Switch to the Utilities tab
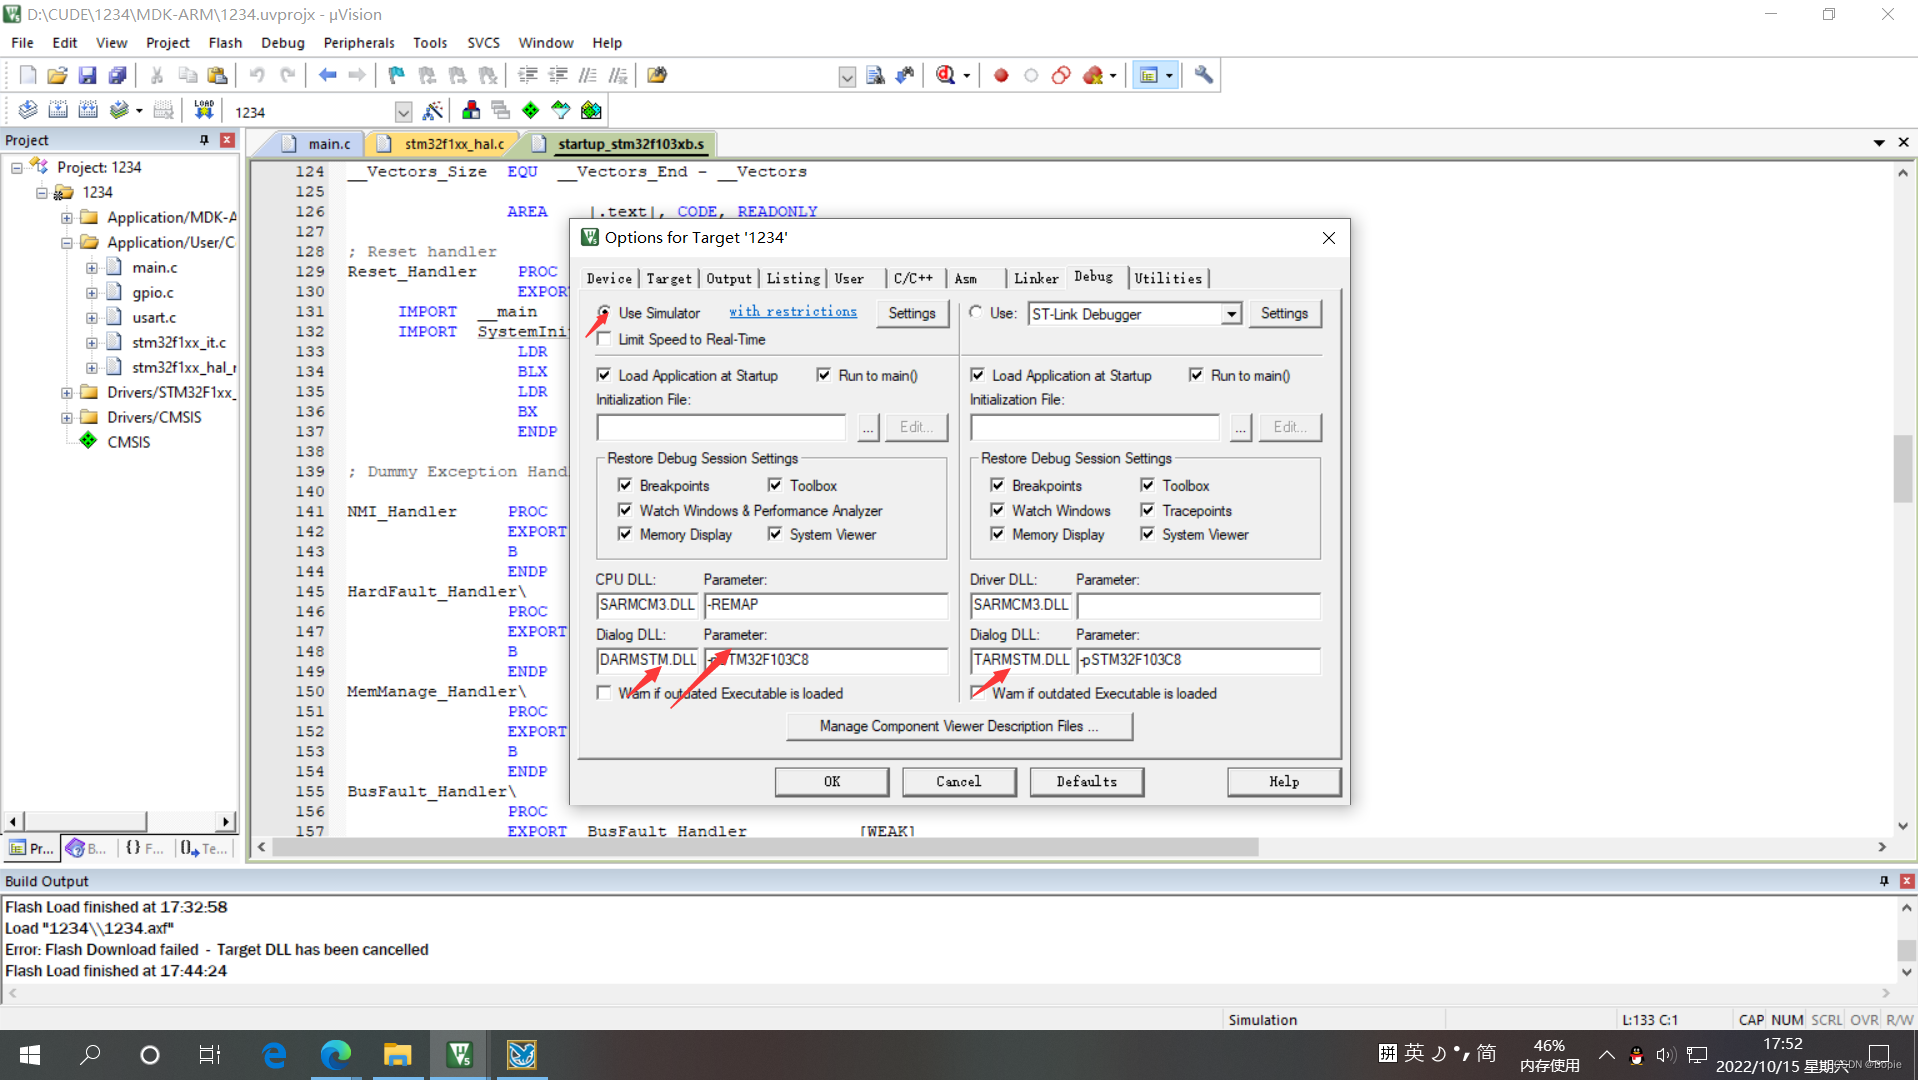1918x1080 pixels. [x=1168, y=279]
